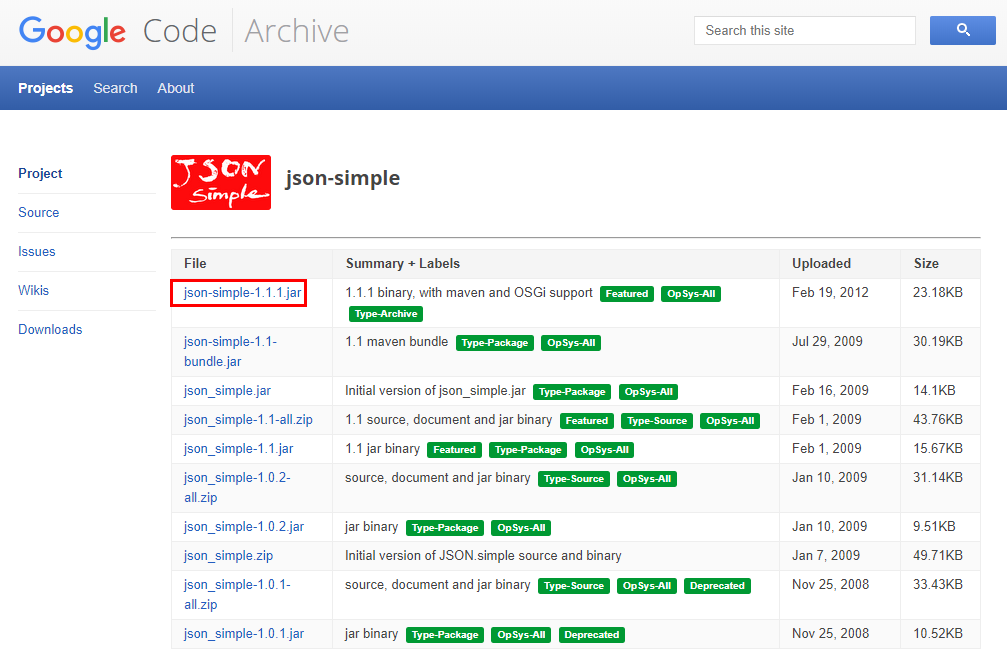1007x669 pixels.
Task: Click the 23.18KB size value
Action: pyautogui.click(x=938, y=292)
